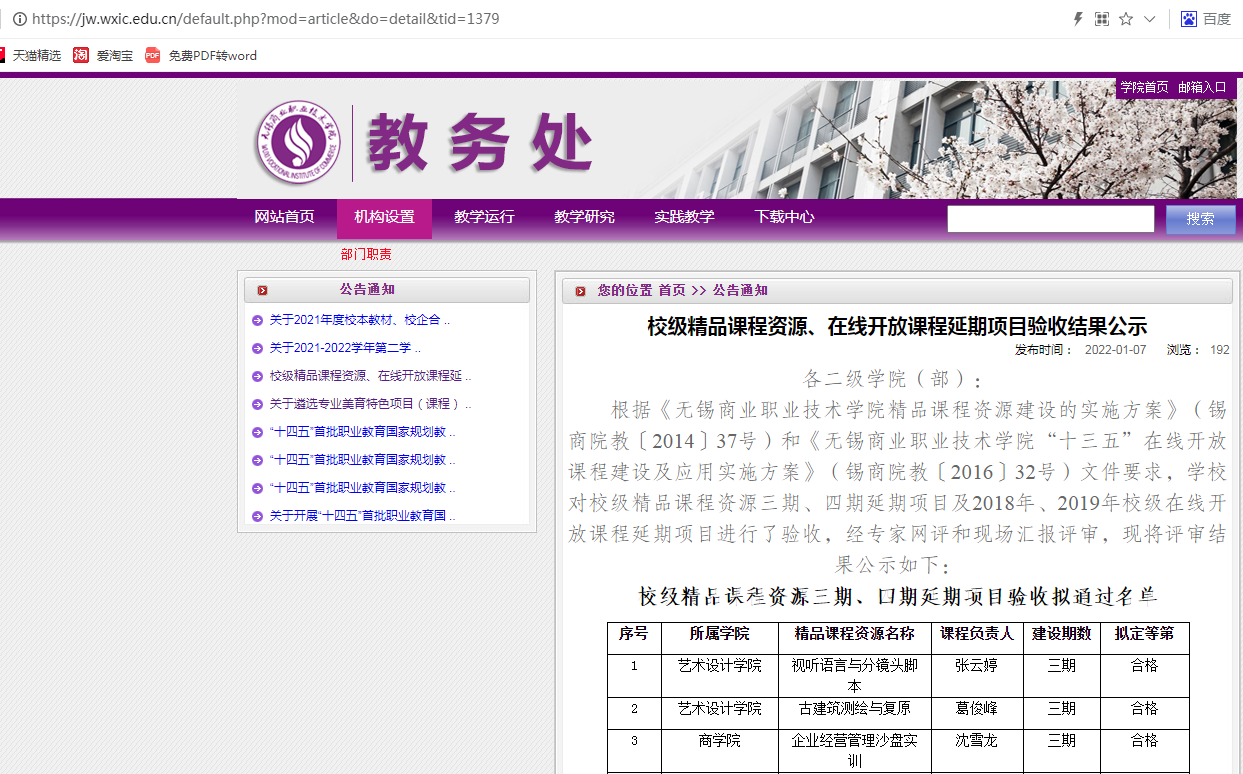Click the QR code icon in address bar
1243x774 pixels.
(1102, 19)
